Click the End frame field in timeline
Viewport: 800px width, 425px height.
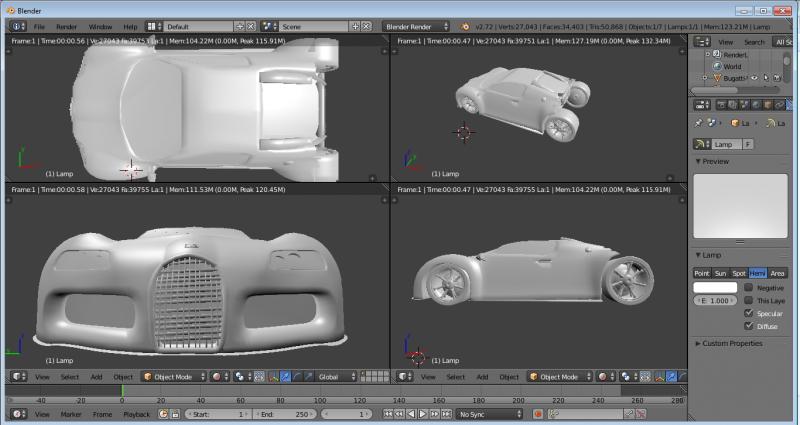pos(285,414)
